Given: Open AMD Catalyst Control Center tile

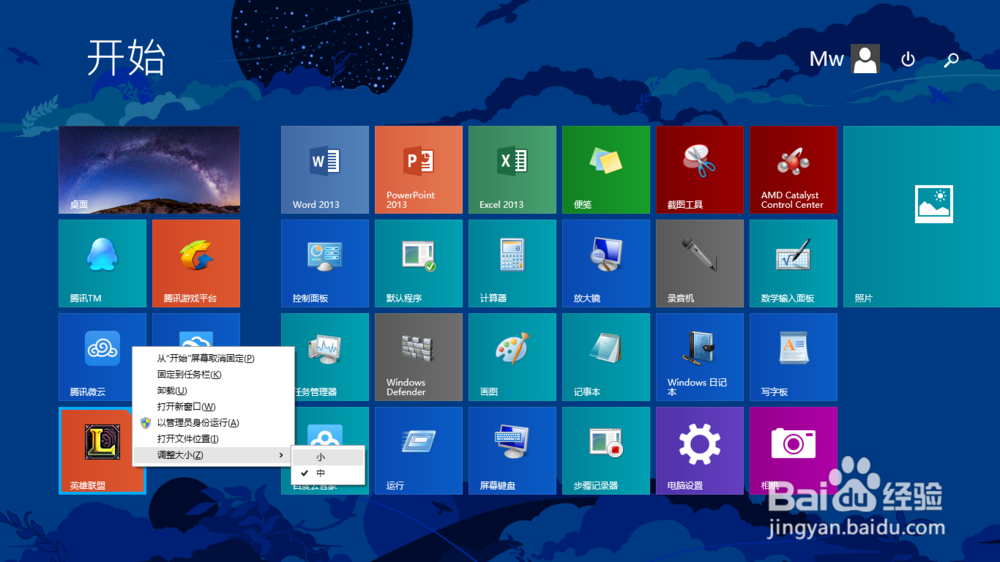Looking at the screenshot, I should tap(793, 170).
